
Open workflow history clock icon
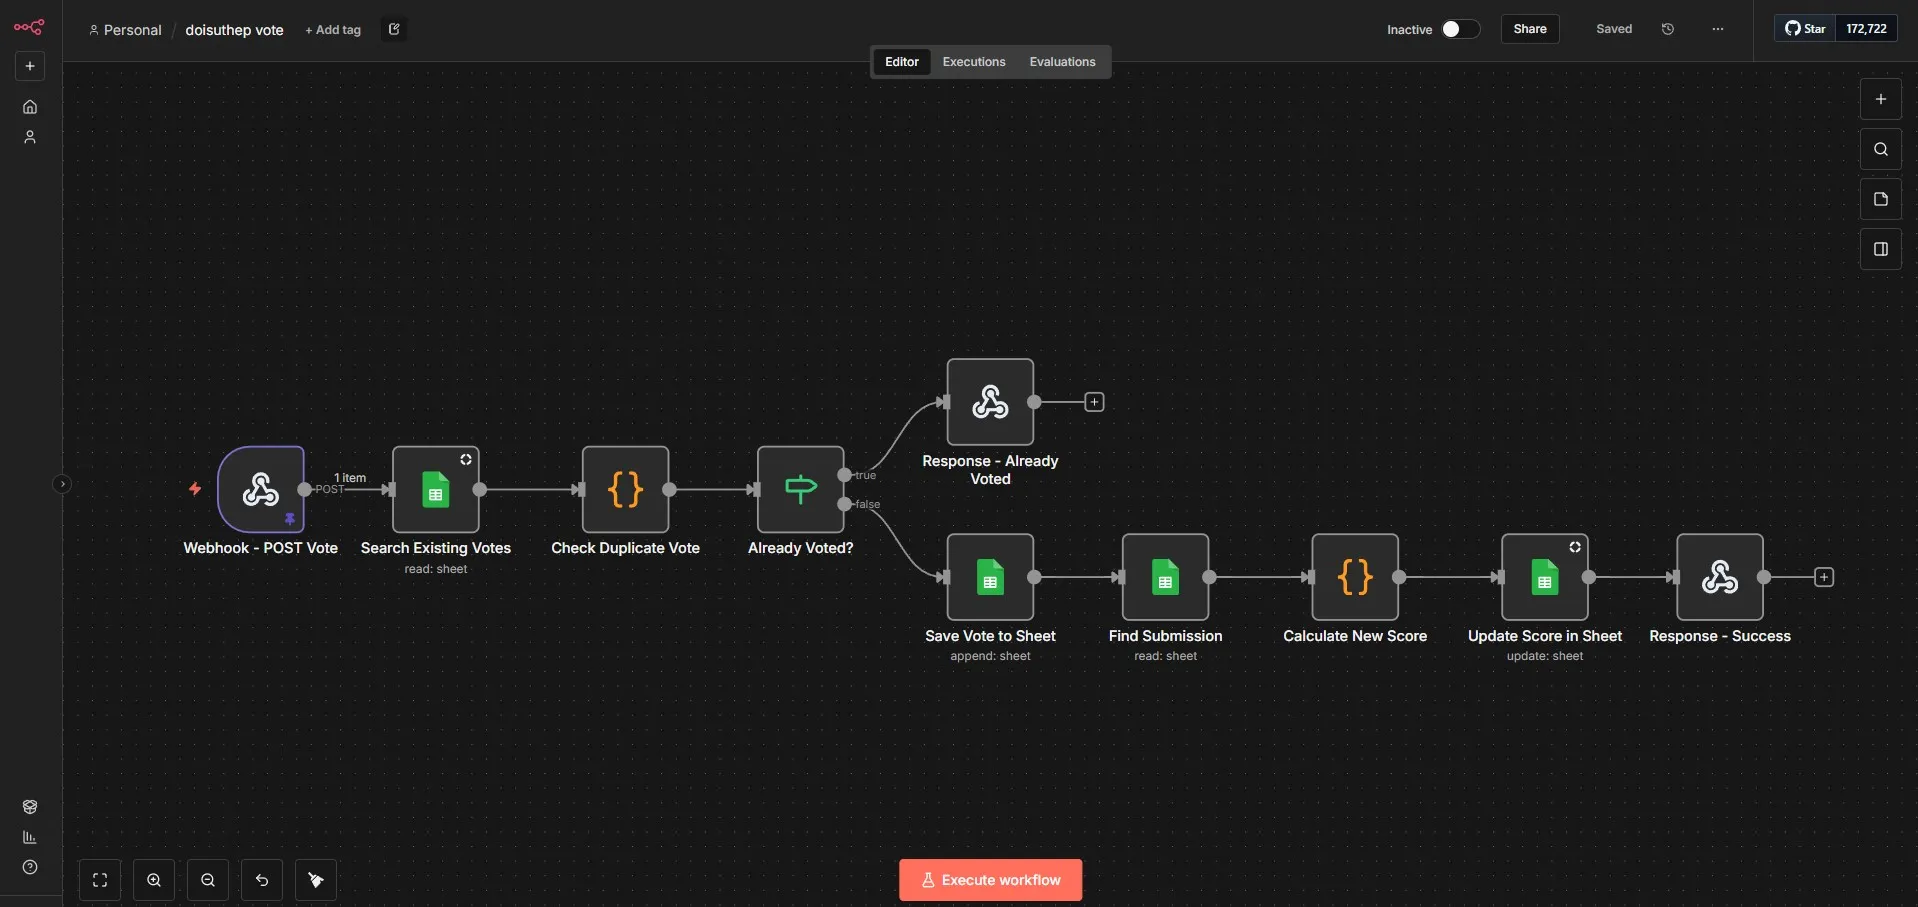pyautogui.click(x=1667, y=29)
